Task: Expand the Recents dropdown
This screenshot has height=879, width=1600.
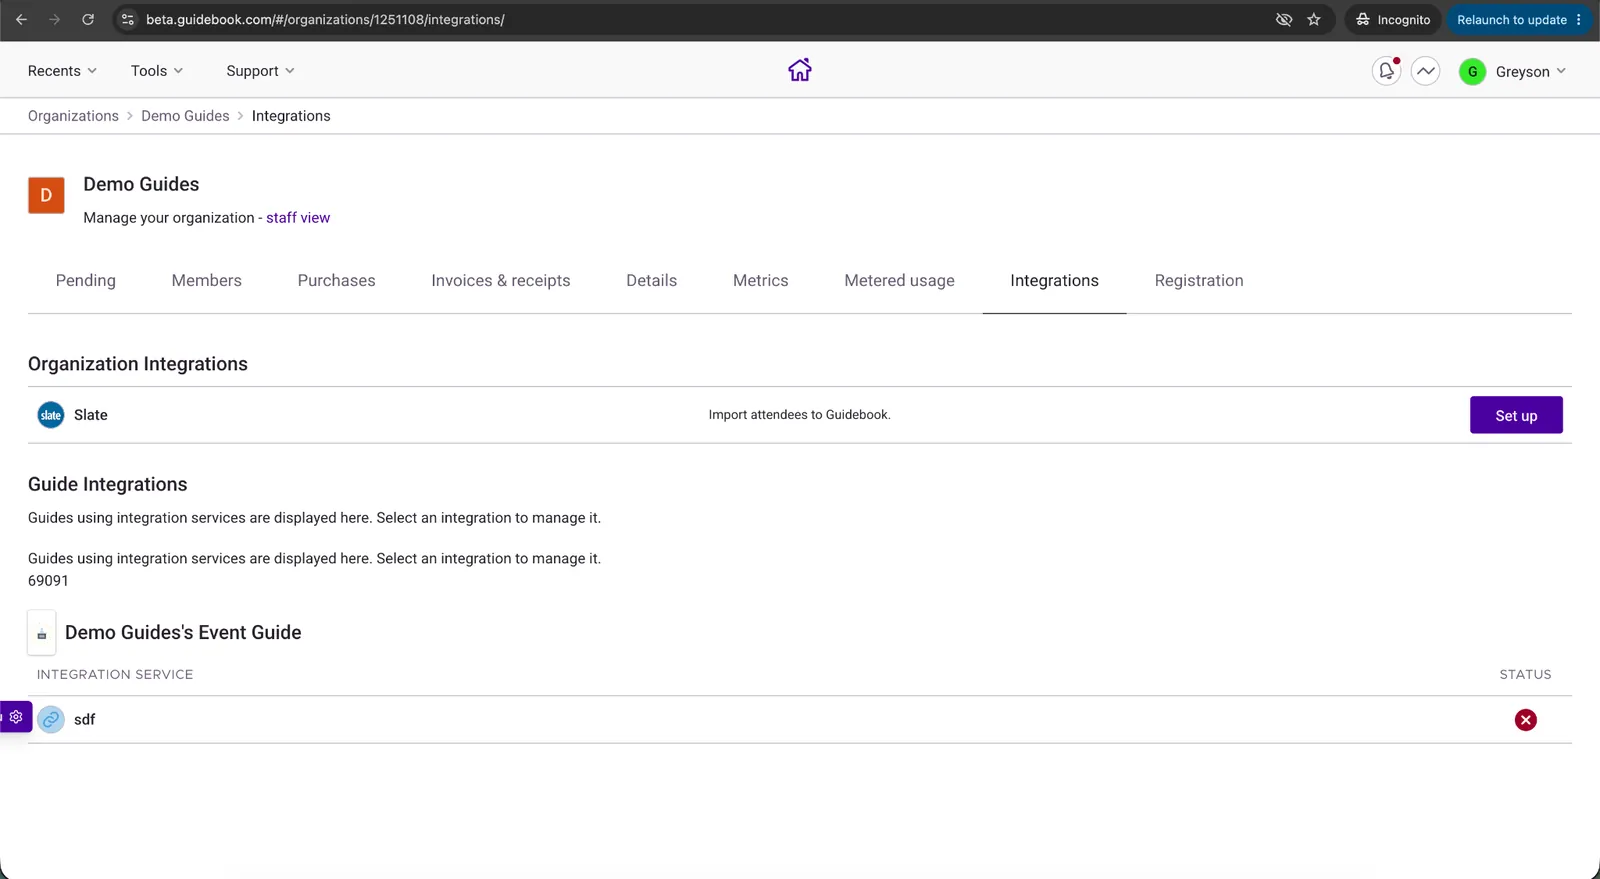Action: (x=62, y=71)
